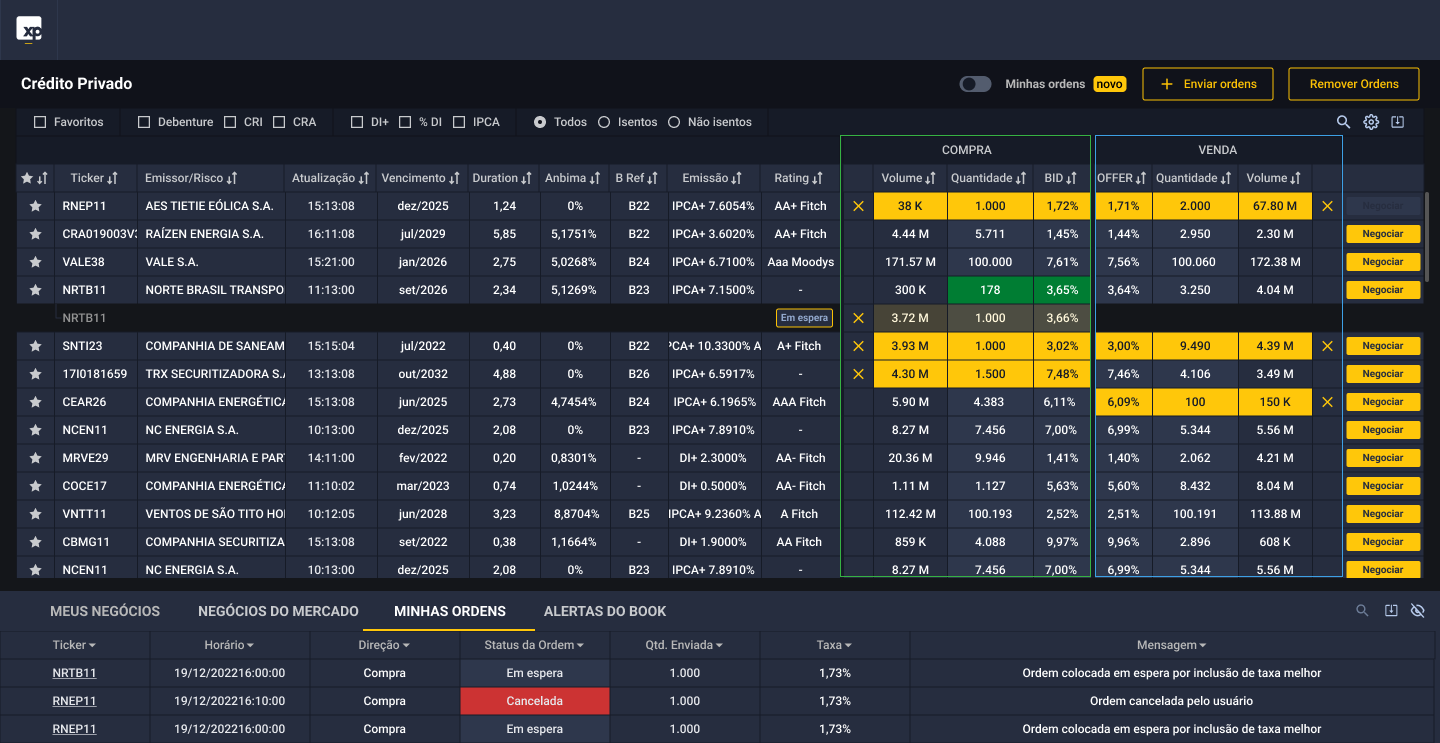Remove CEAR26 sell offer with X icon
Viewport: 1440px width, 743px height.
[x=1327, y=402]
